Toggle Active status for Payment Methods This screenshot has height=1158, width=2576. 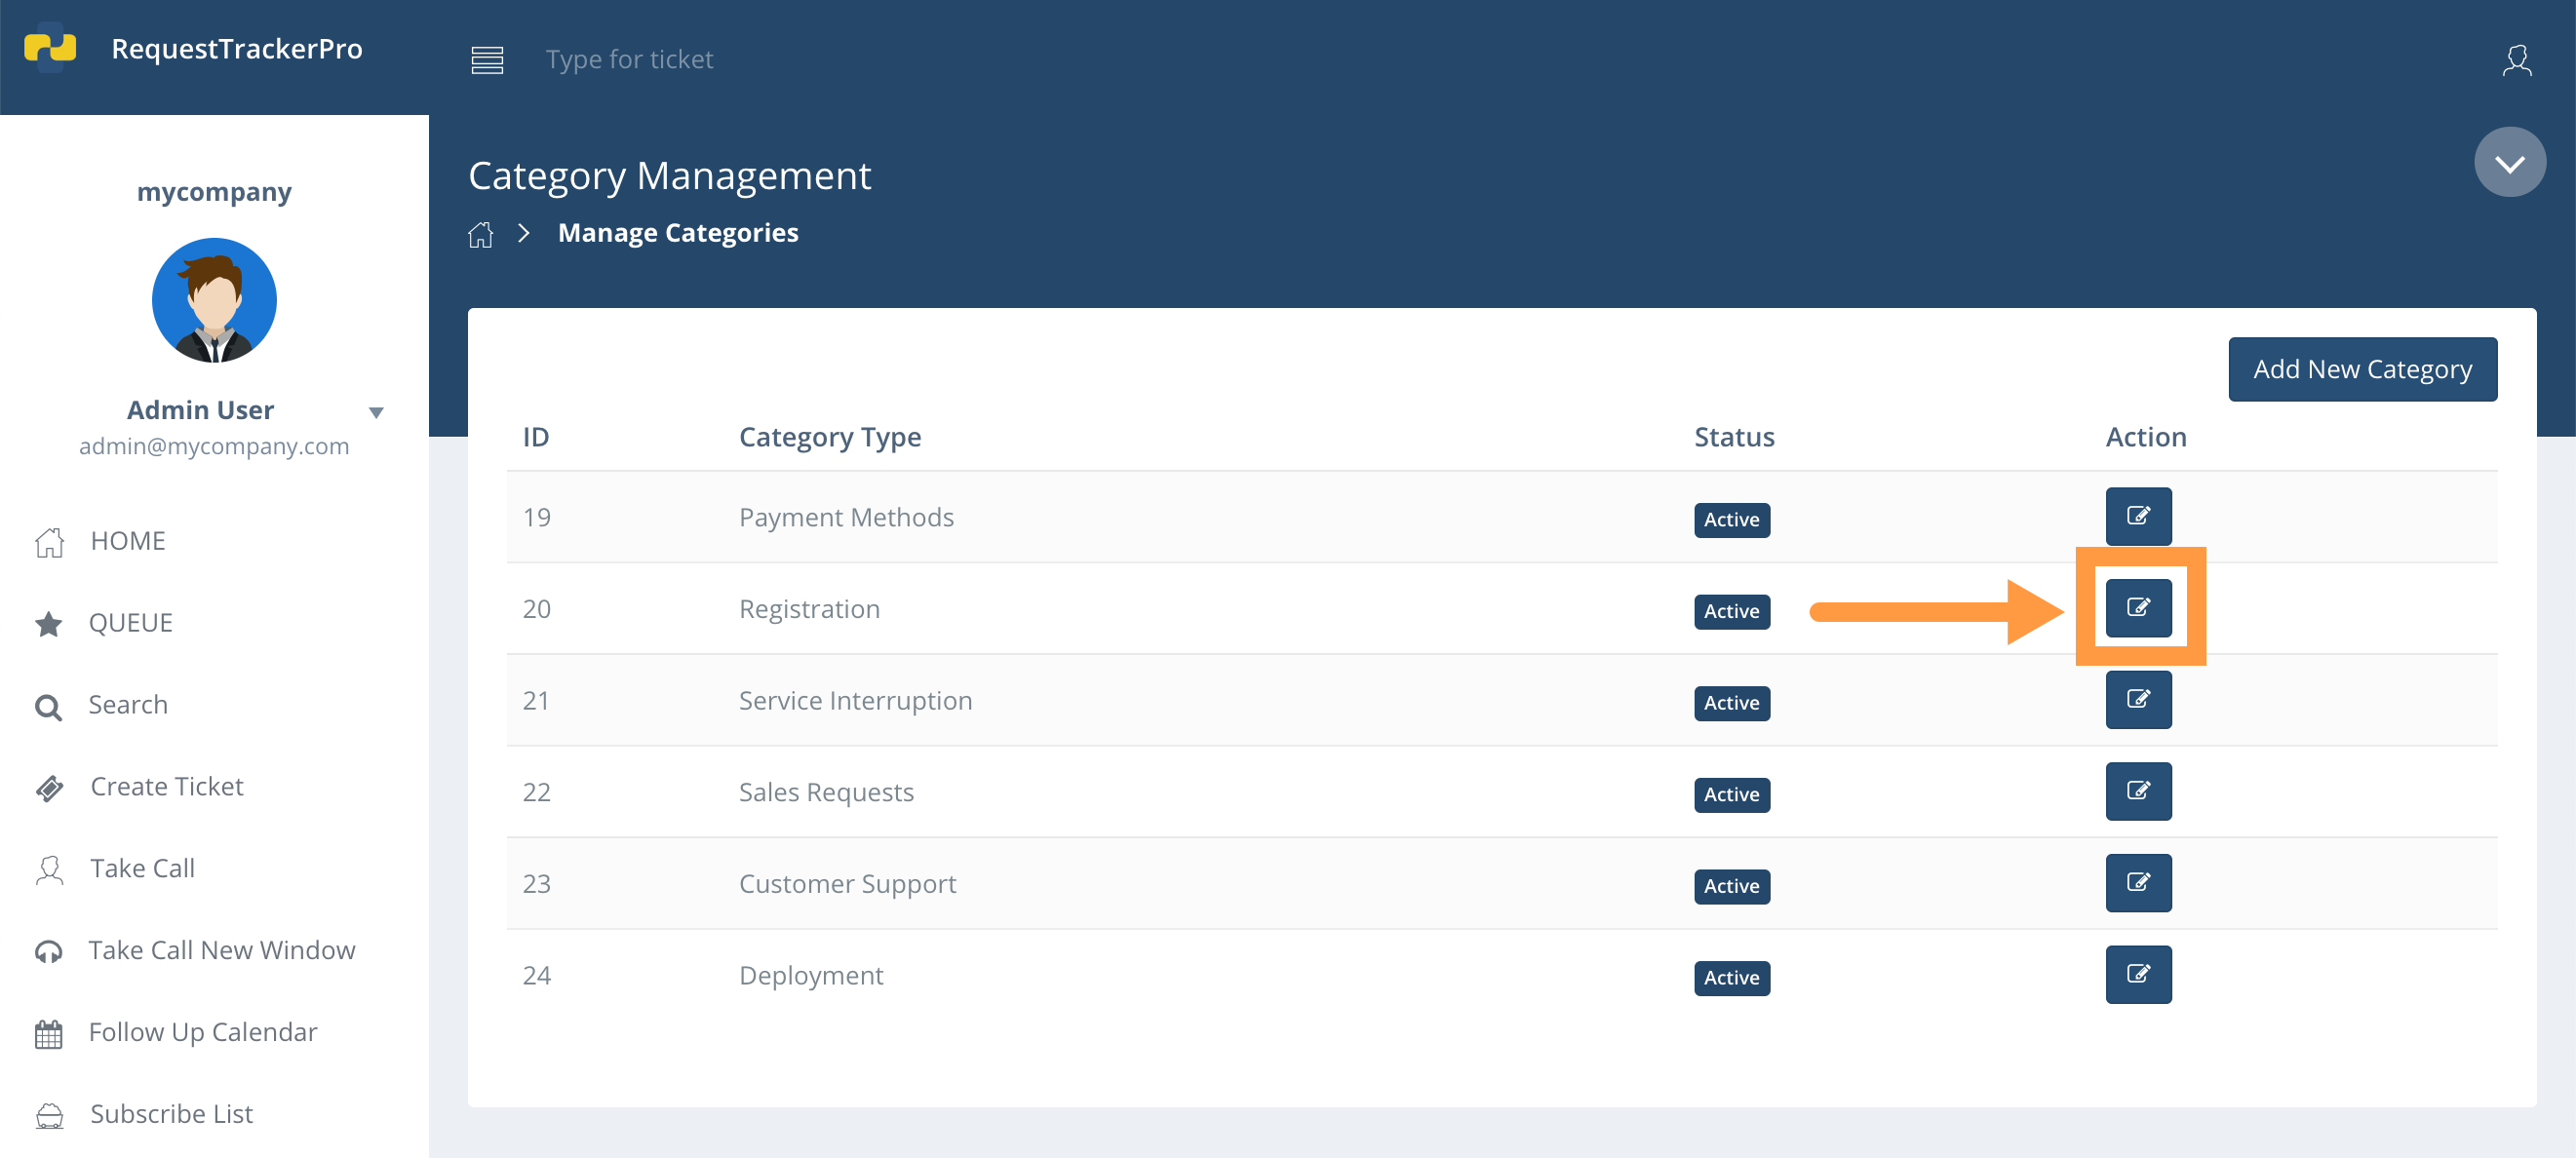pos(1731,519)
